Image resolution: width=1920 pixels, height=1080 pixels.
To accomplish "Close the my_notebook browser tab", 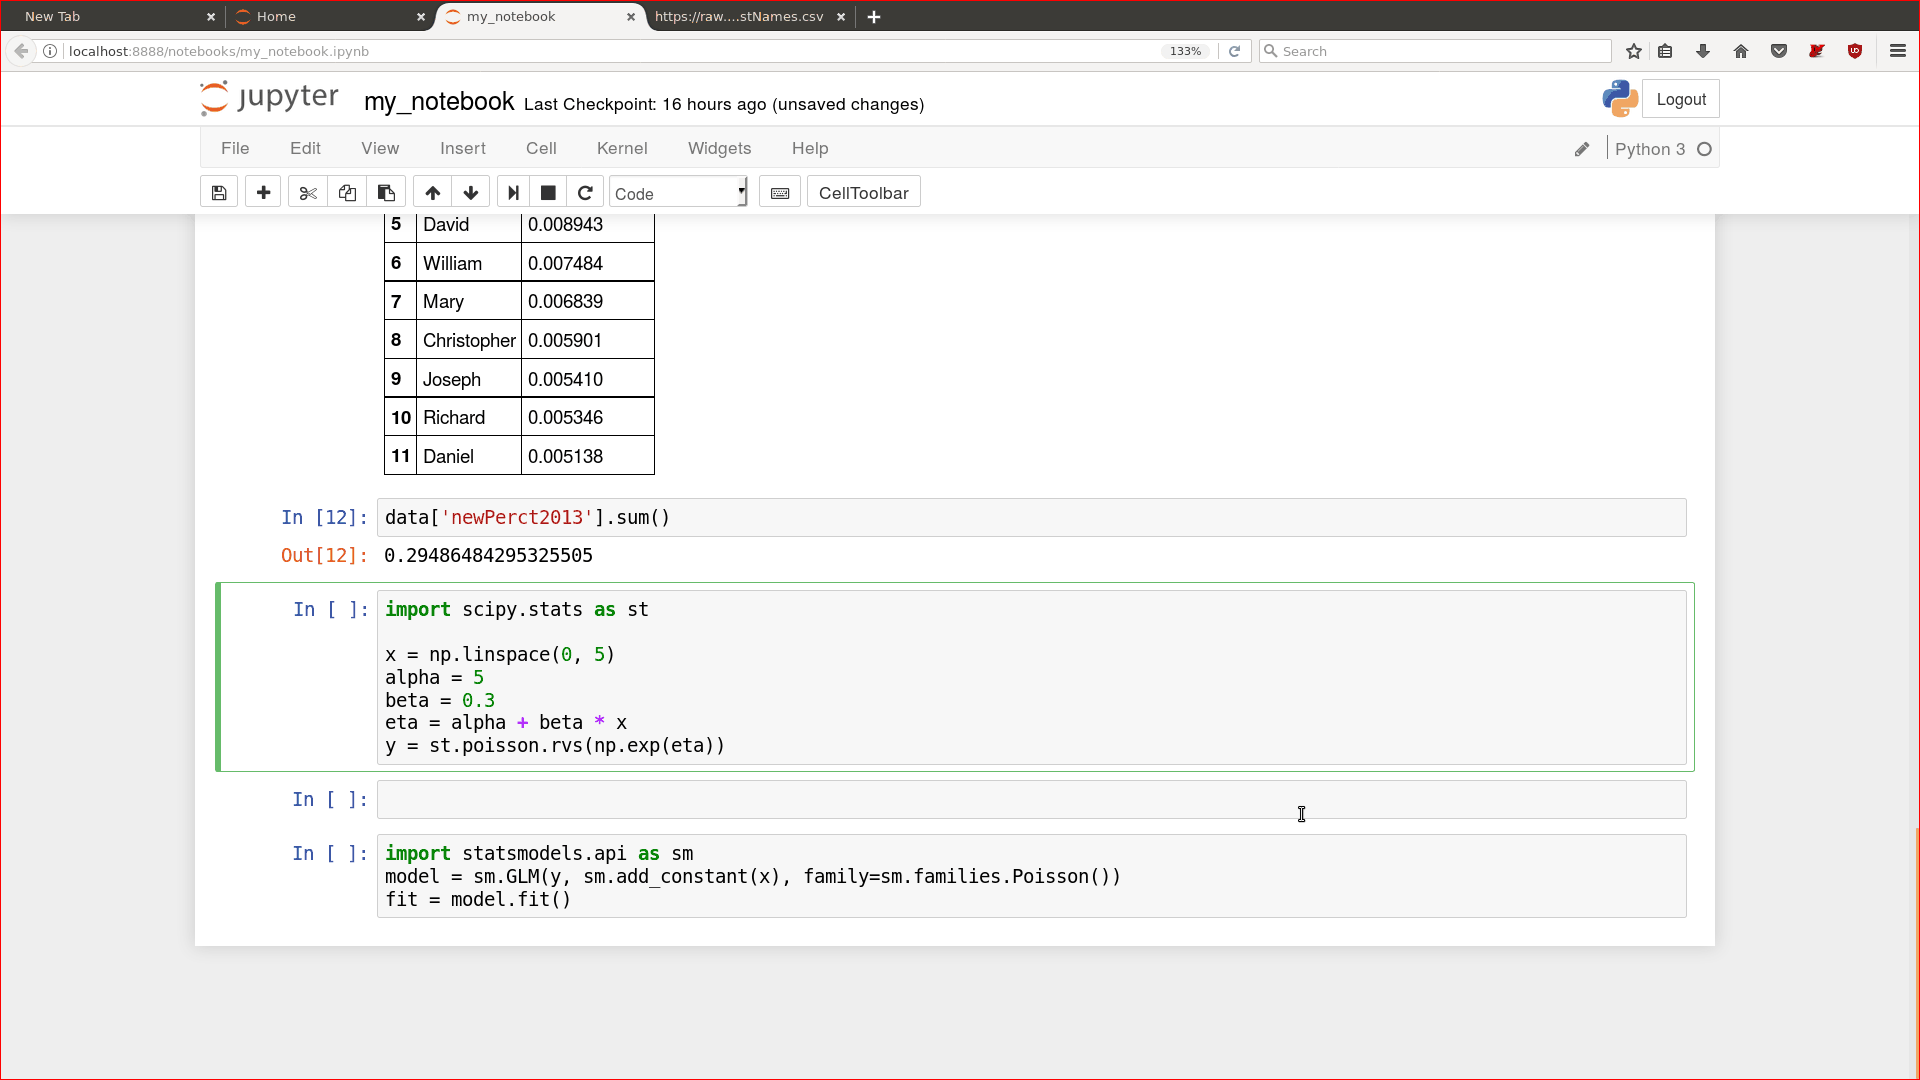I will [x=631, y=17].
